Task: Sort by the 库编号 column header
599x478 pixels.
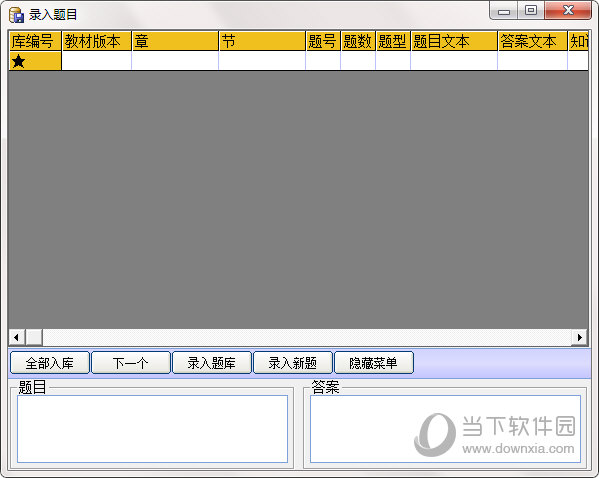Action: click(x=35, y=41)
